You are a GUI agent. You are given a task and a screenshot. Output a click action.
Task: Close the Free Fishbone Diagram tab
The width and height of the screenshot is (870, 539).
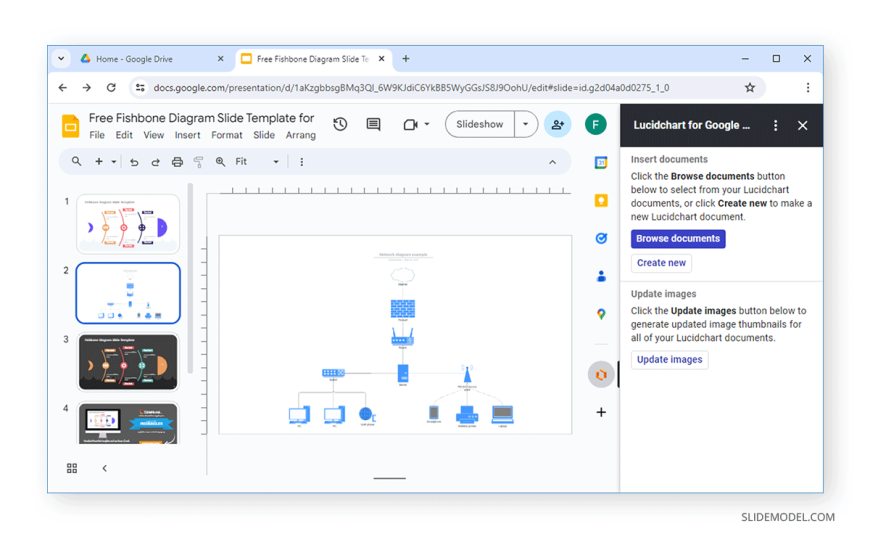click(382, 59)
